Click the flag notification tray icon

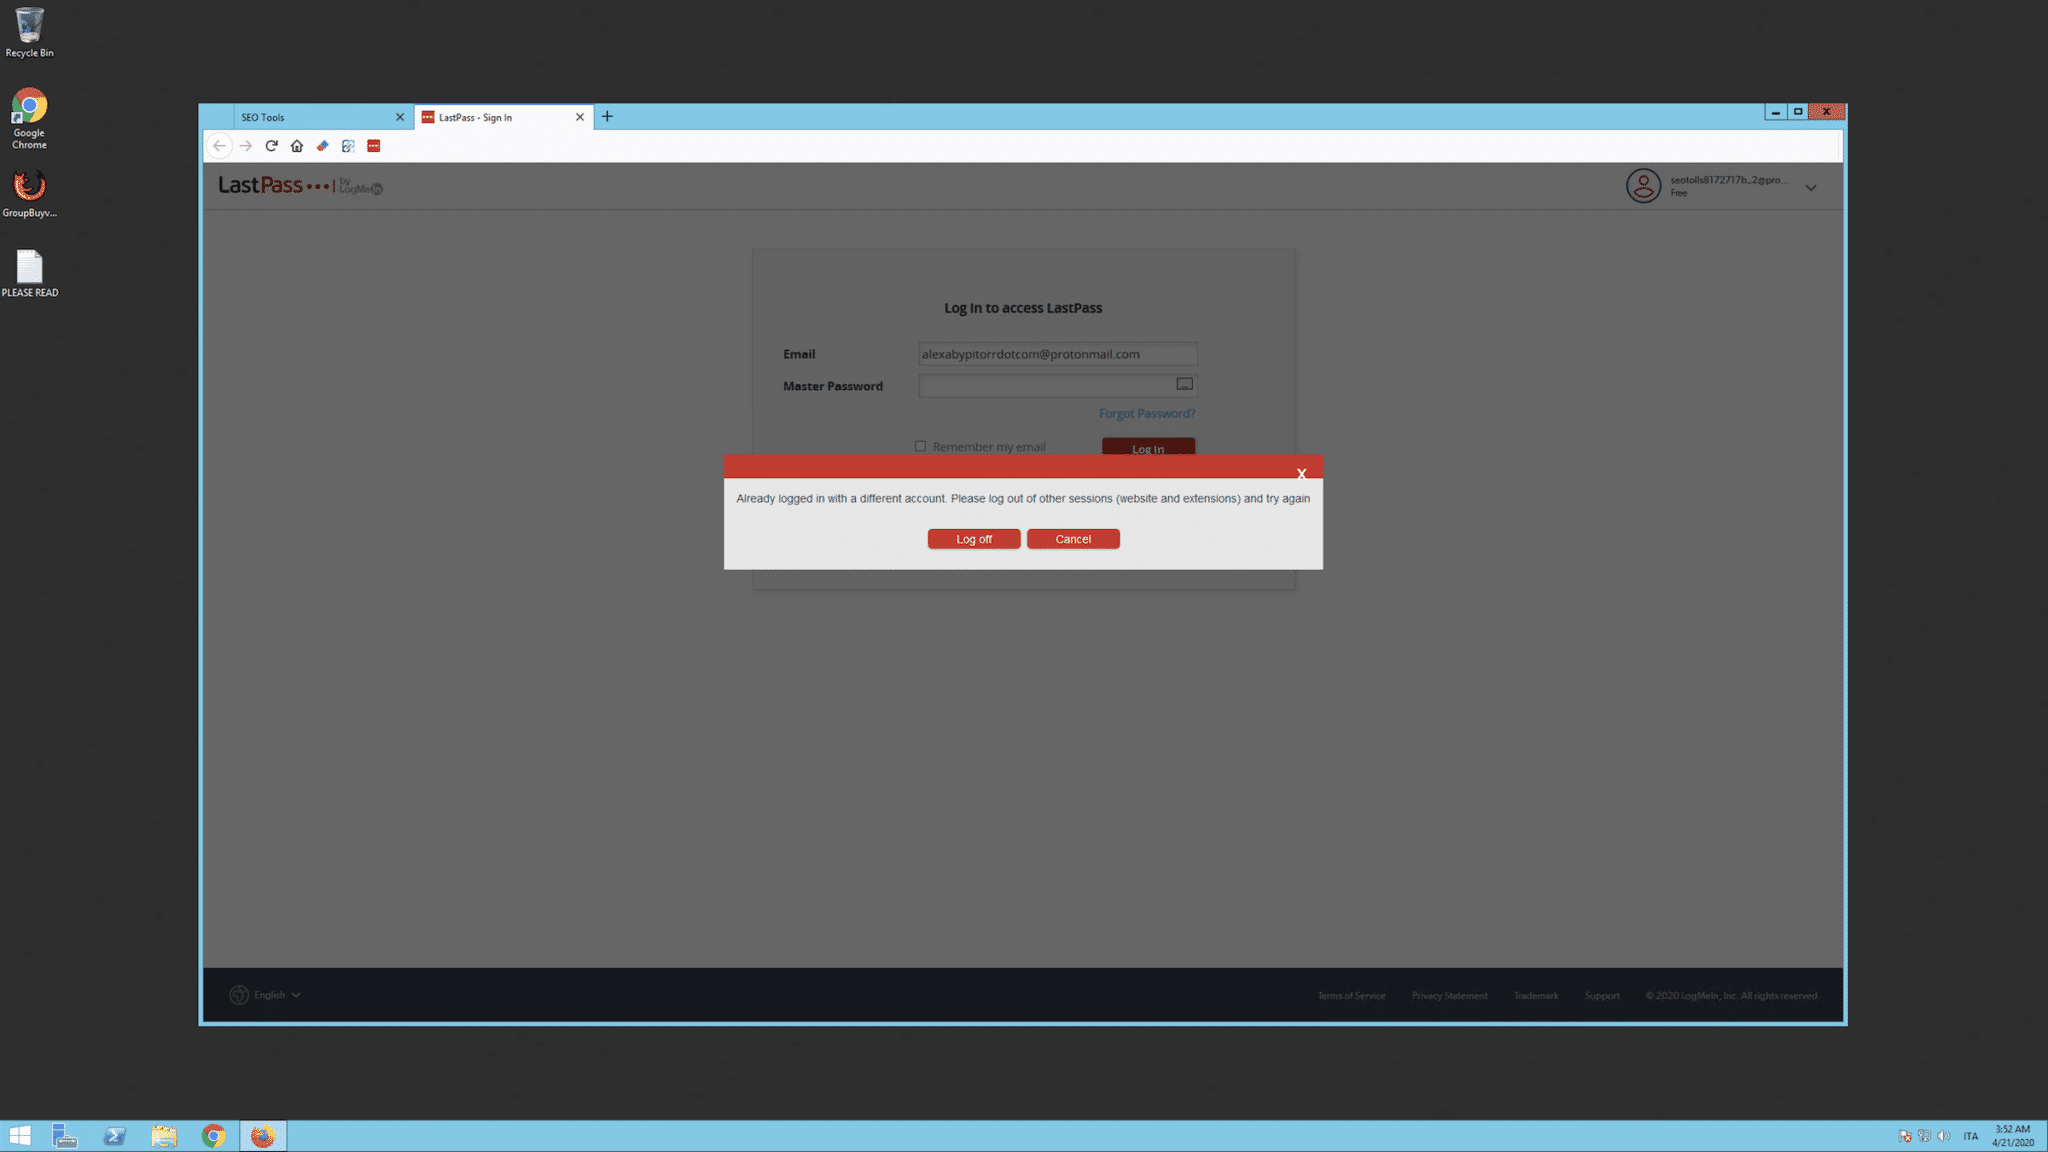pyautogui.click(x=1905, y=1136)
